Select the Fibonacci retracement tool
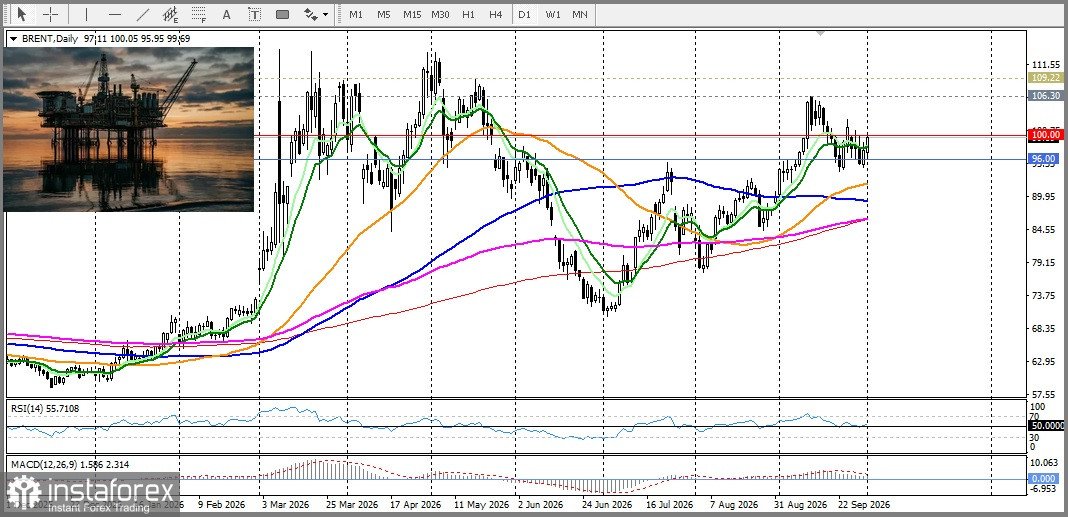1068x517 pixels. coord(199,14)
